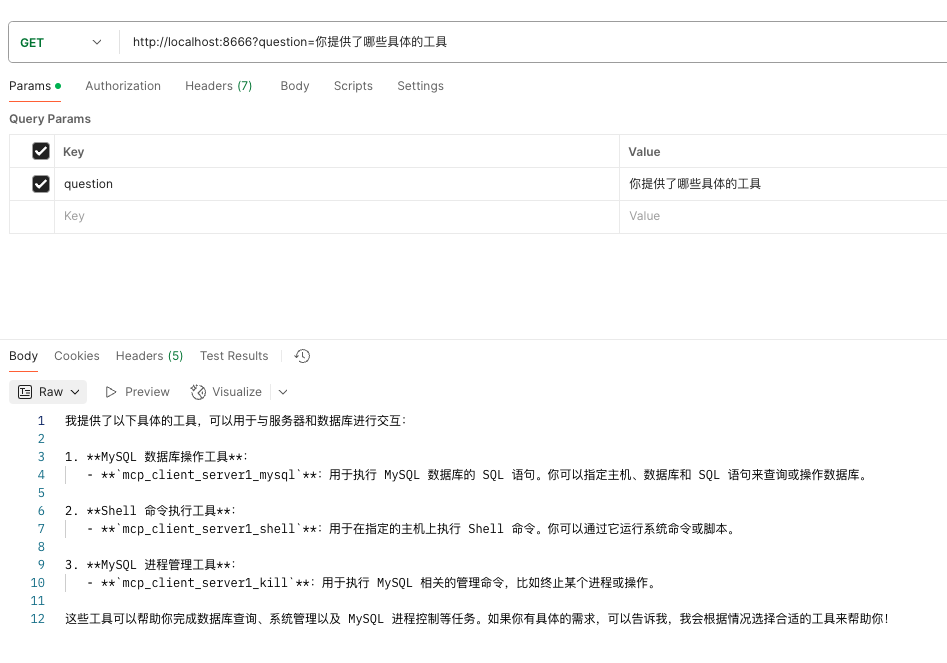This screenshot has height=663, width=947.
Task: Select the request Body tab next to Headers (7)
Action: click(295, 86)
